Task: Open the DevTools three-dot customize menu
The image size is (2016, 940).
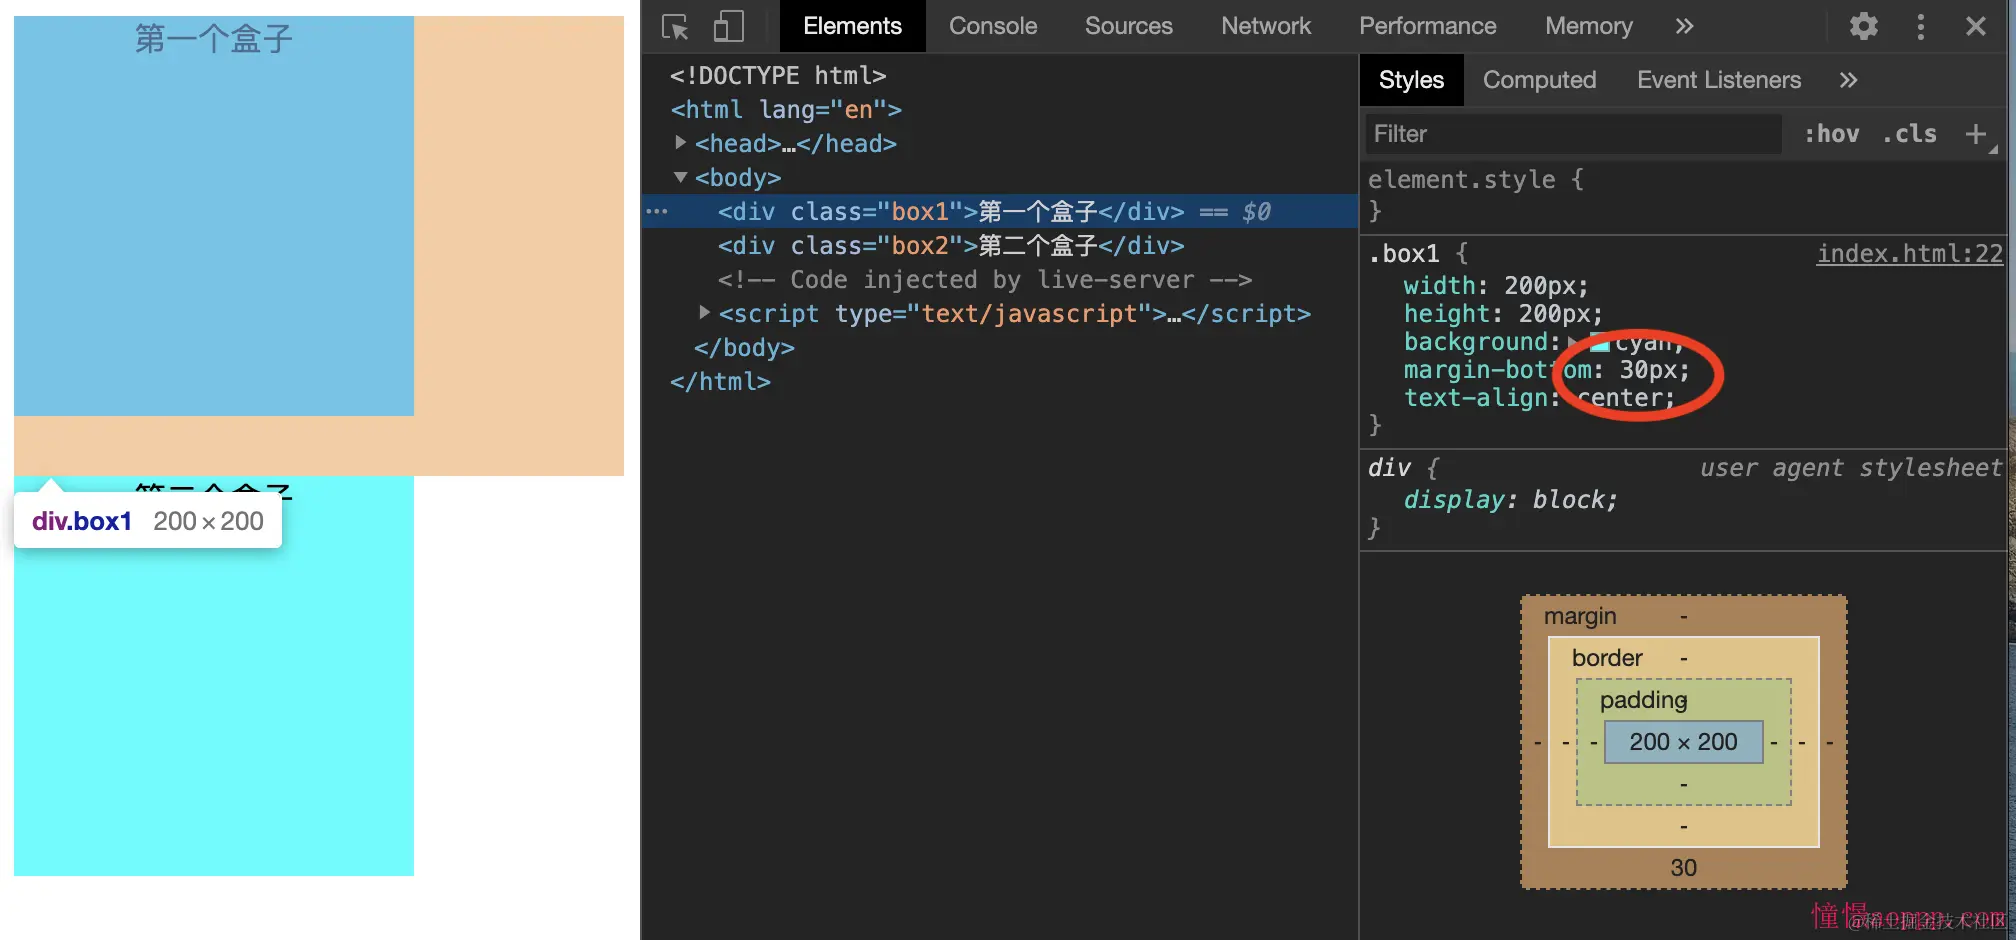Action: [1920, 26]
